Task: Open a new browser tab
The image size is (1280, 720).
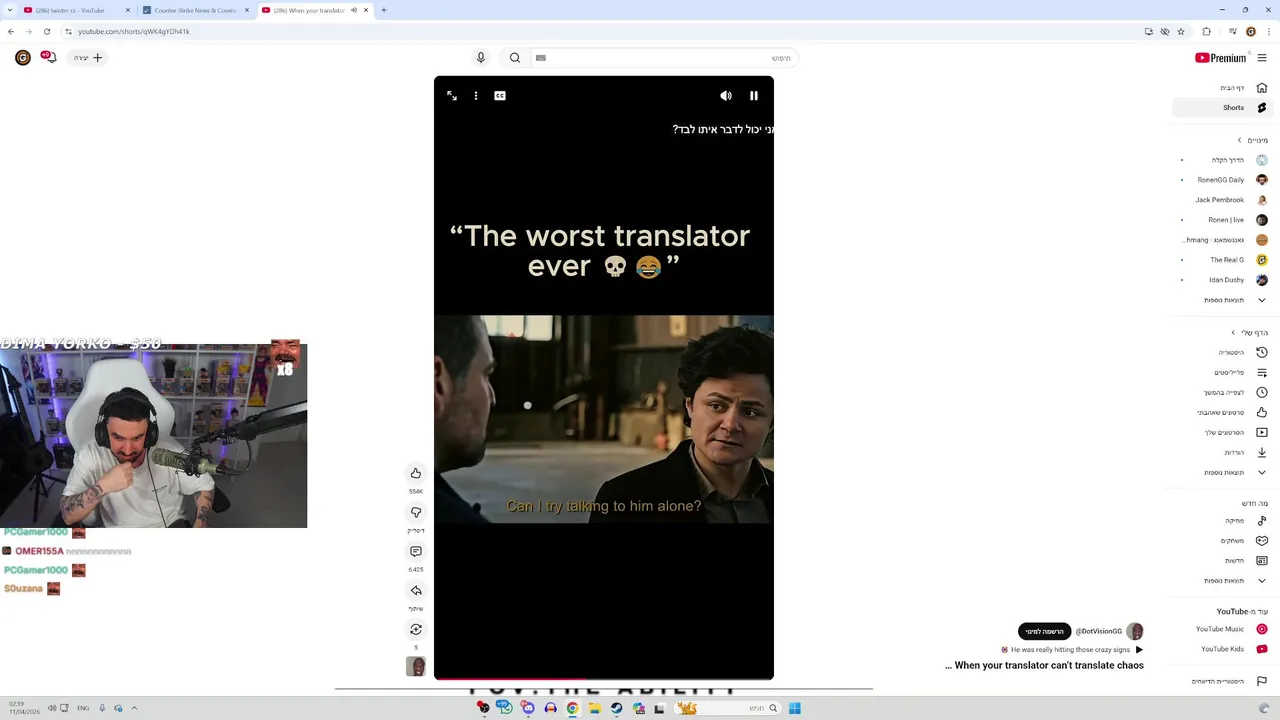Action: click(x=384, y=10)
